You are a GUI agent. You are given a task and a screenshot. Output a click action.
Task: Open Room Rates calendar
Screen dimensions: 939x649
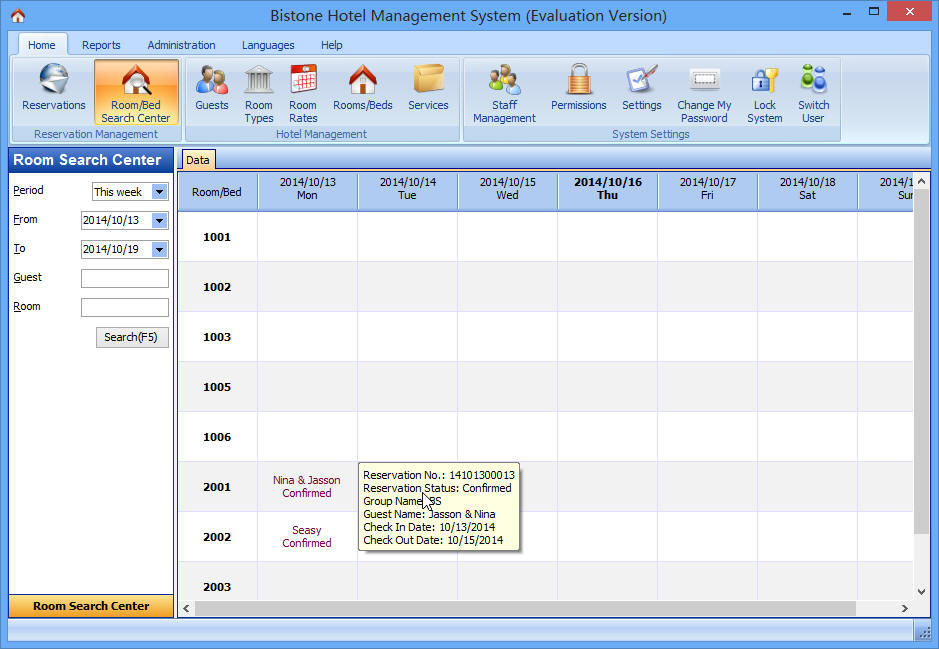click(303, 93)
